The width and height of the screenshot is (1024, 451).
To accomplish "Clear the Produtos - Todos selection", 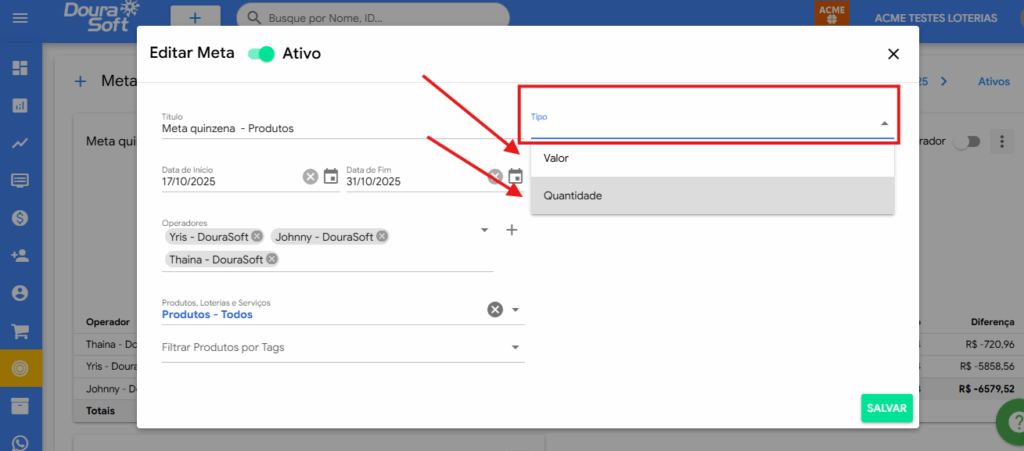I will (x=494, y=309).
